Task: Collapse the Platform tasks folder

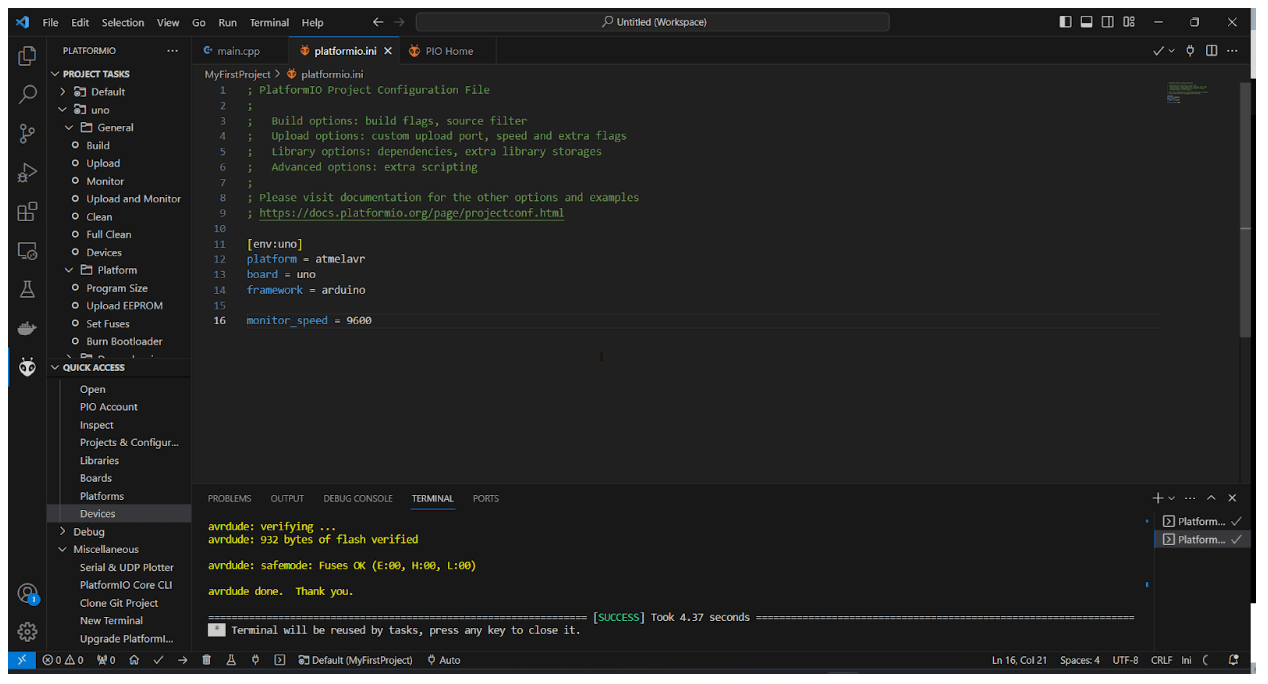Action: coord(69,270)
